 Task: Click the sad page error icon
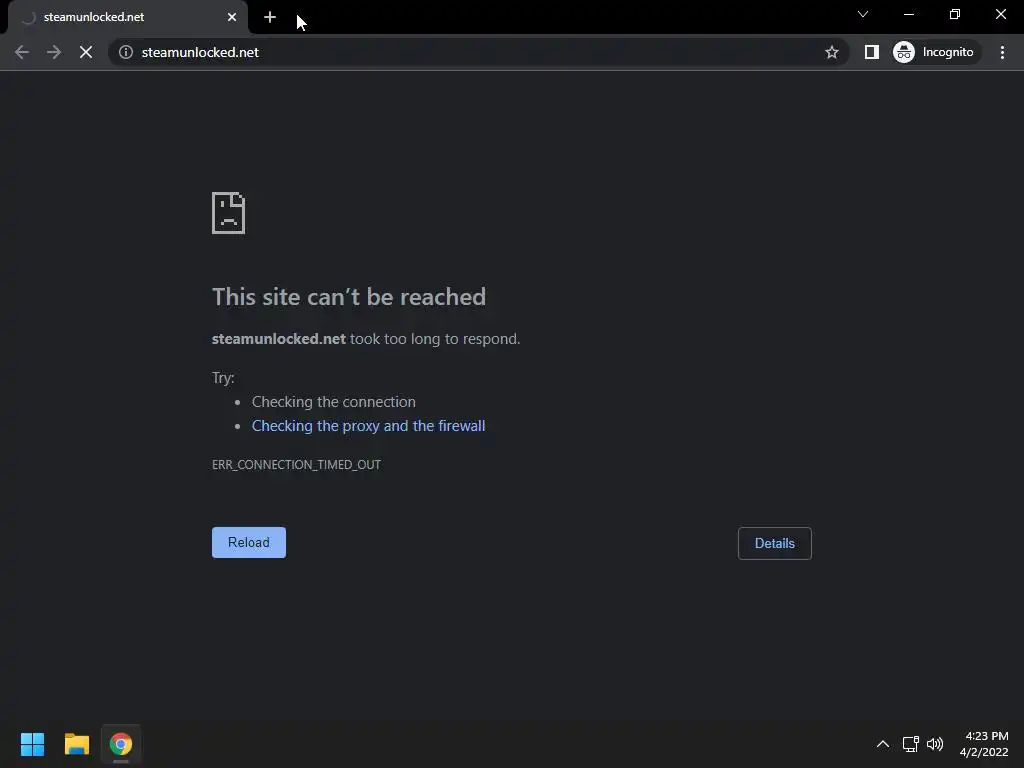pyautogui.click(x=229, y=213)
